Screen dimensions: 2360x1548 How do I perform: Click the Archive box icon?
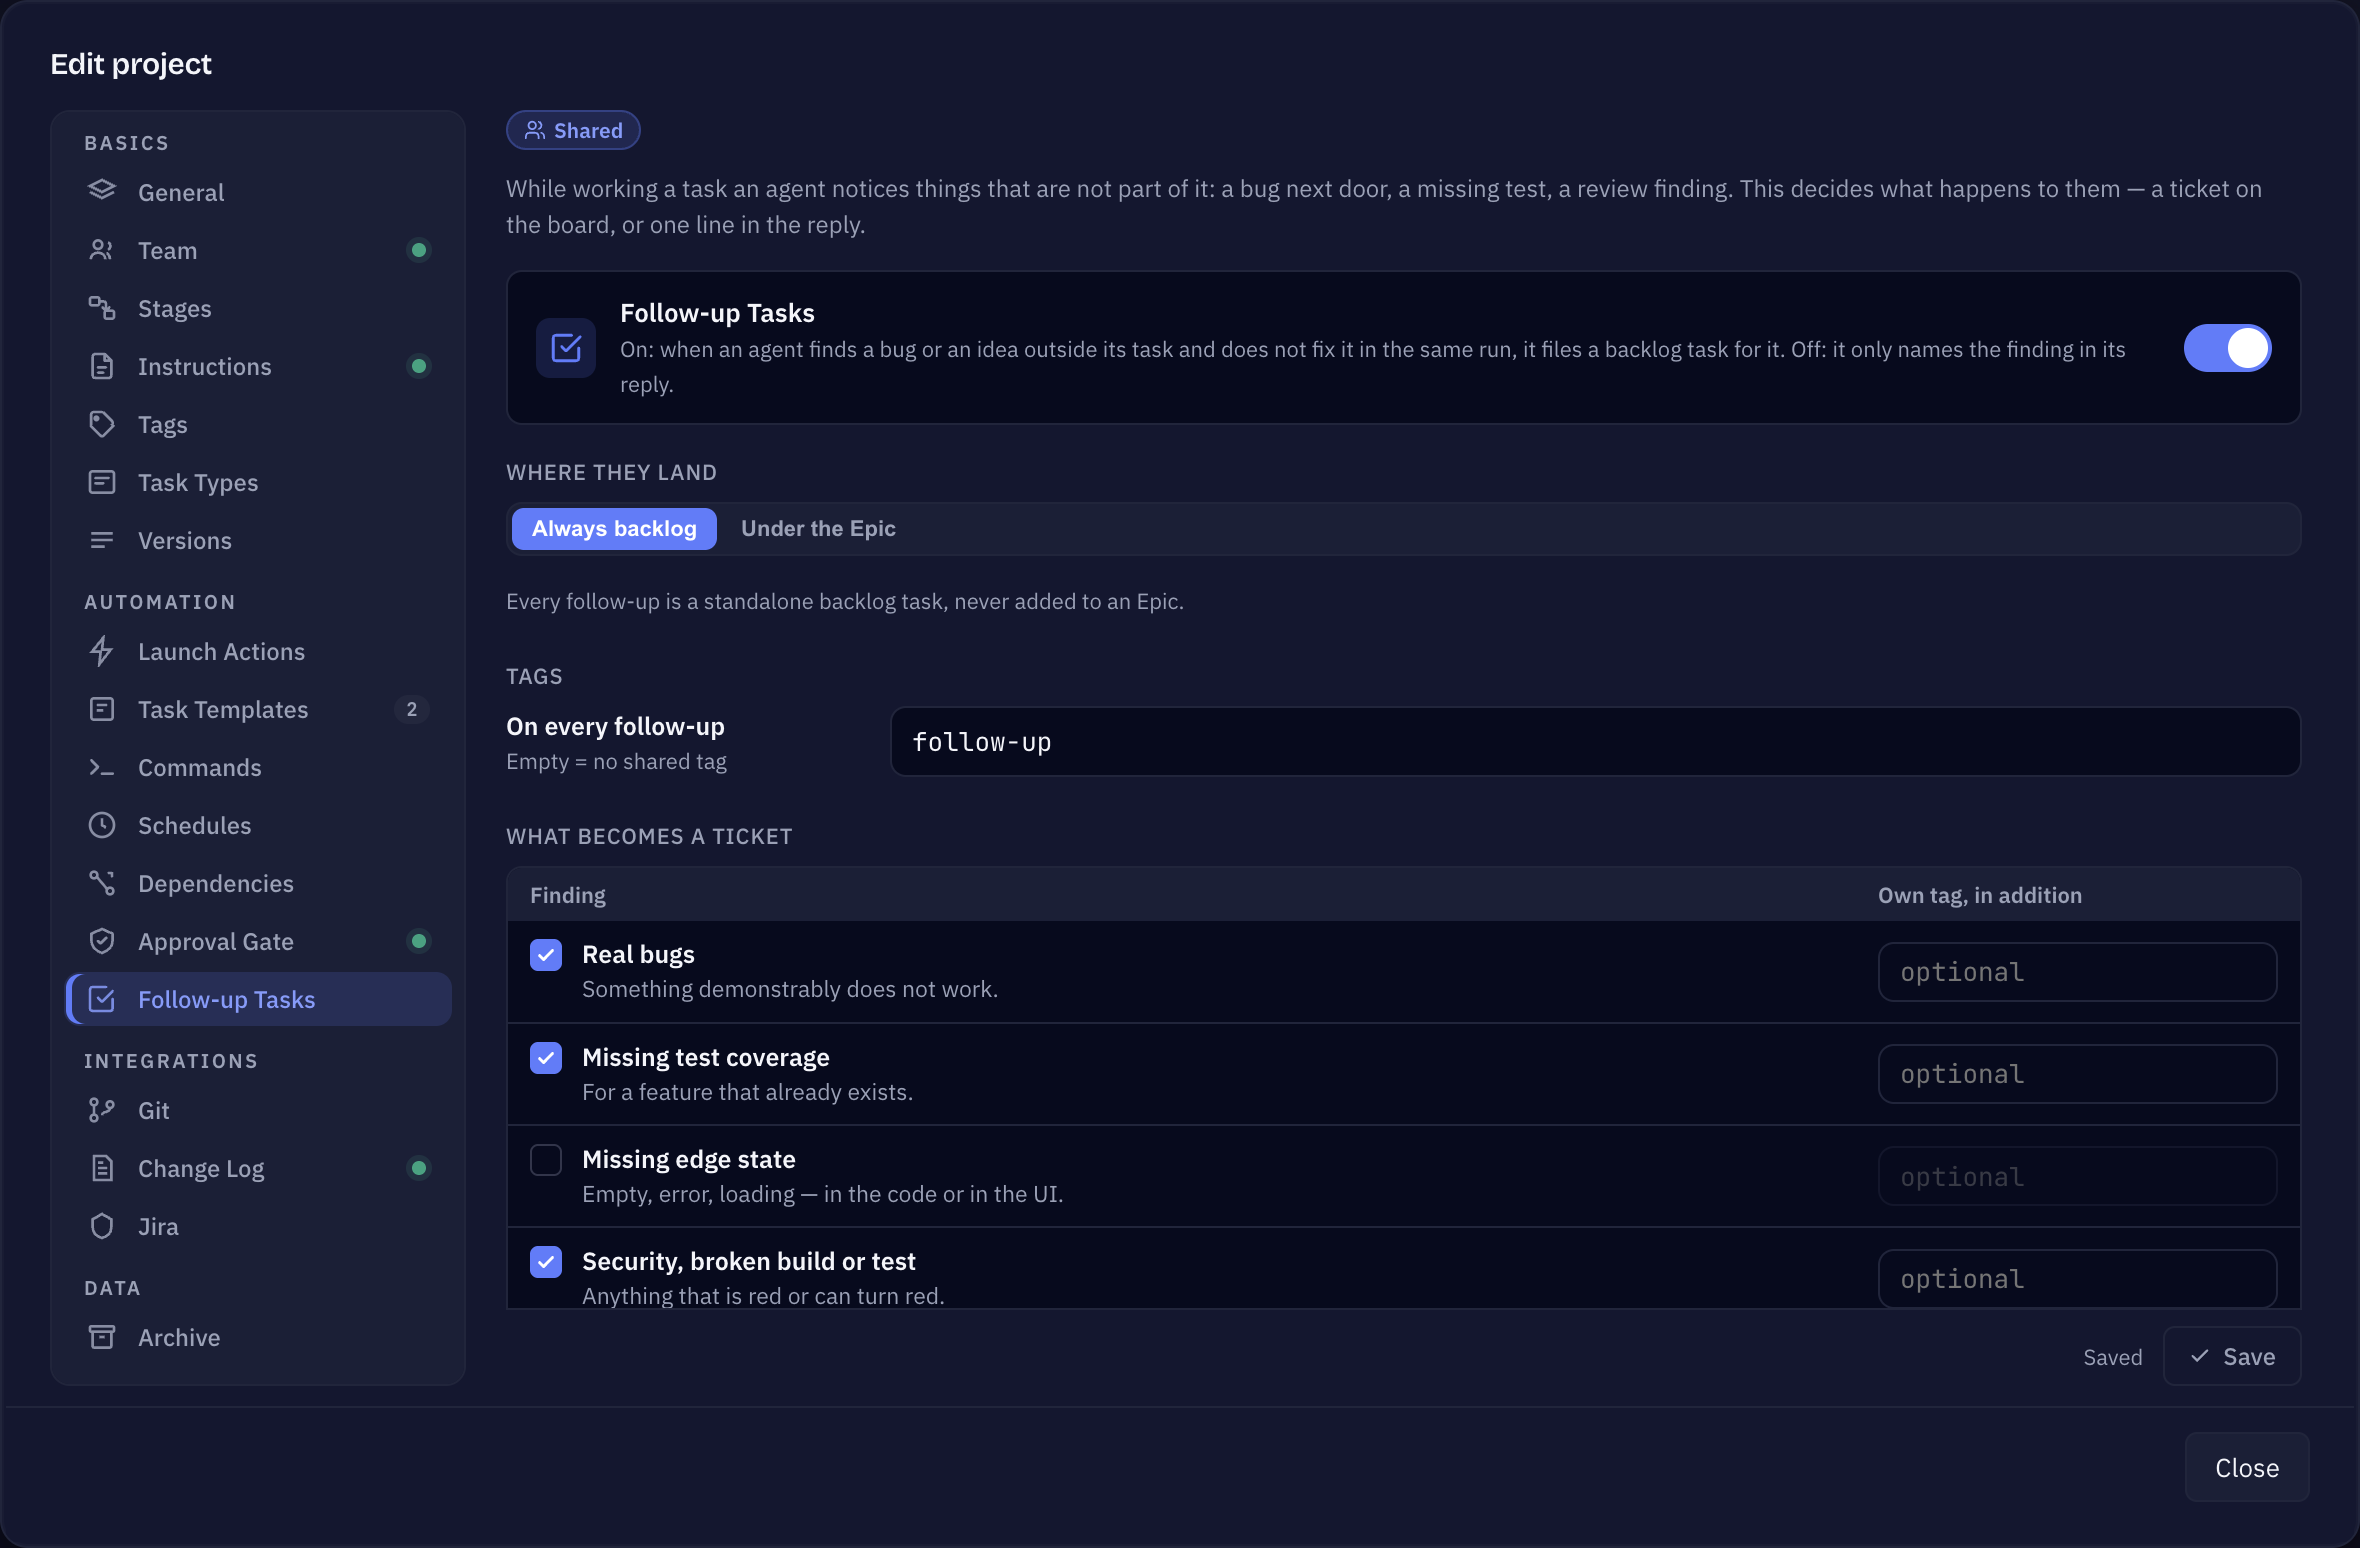(x=102, y=1336)
